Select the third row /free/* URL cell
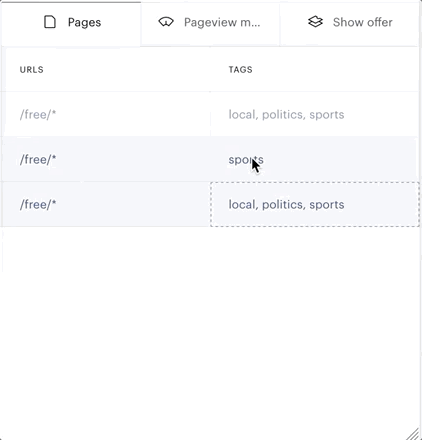Image resolution: width=422 pixels, height=440 pixels. (x=106, y=204)
